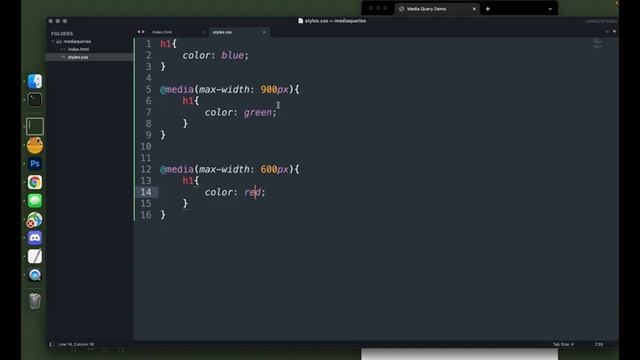Click the UNREGISTERED label in title bar
This screenshot has width=640, height=360.
[x=601, y=21]
